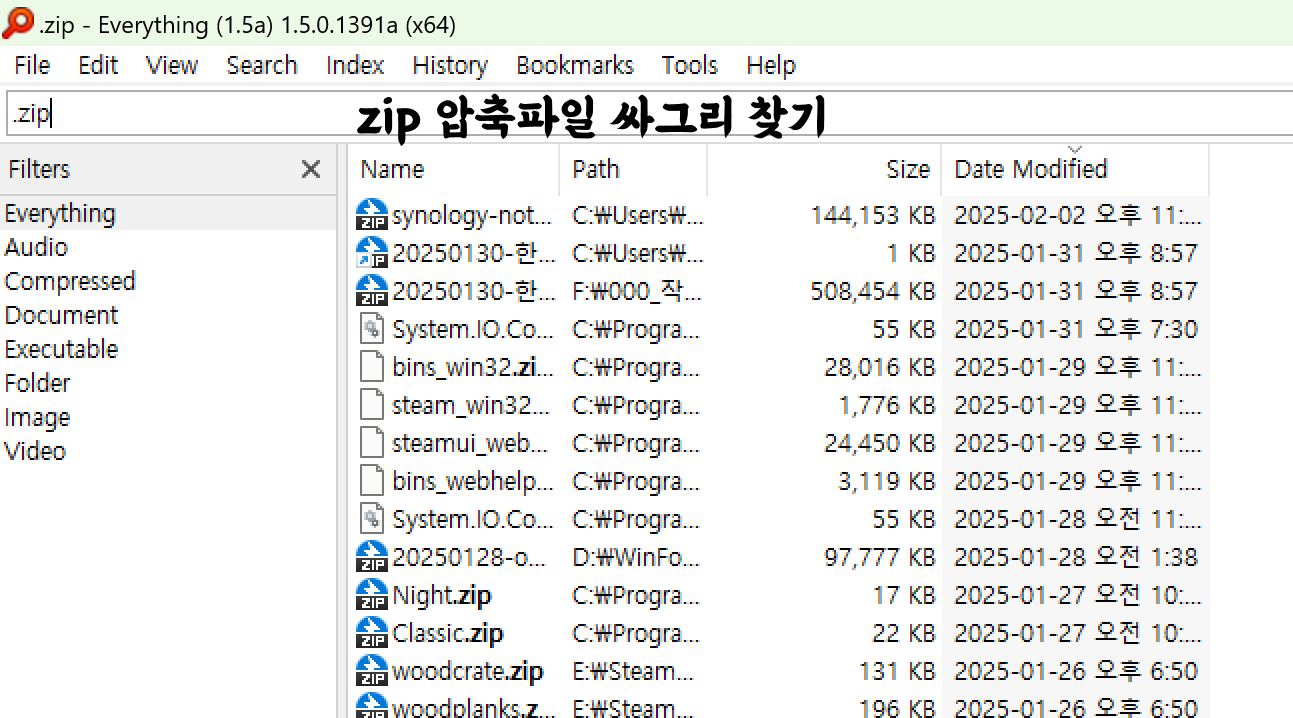Sort results by Path column header
Screen dimensions: 1293x718
point(633,169)
